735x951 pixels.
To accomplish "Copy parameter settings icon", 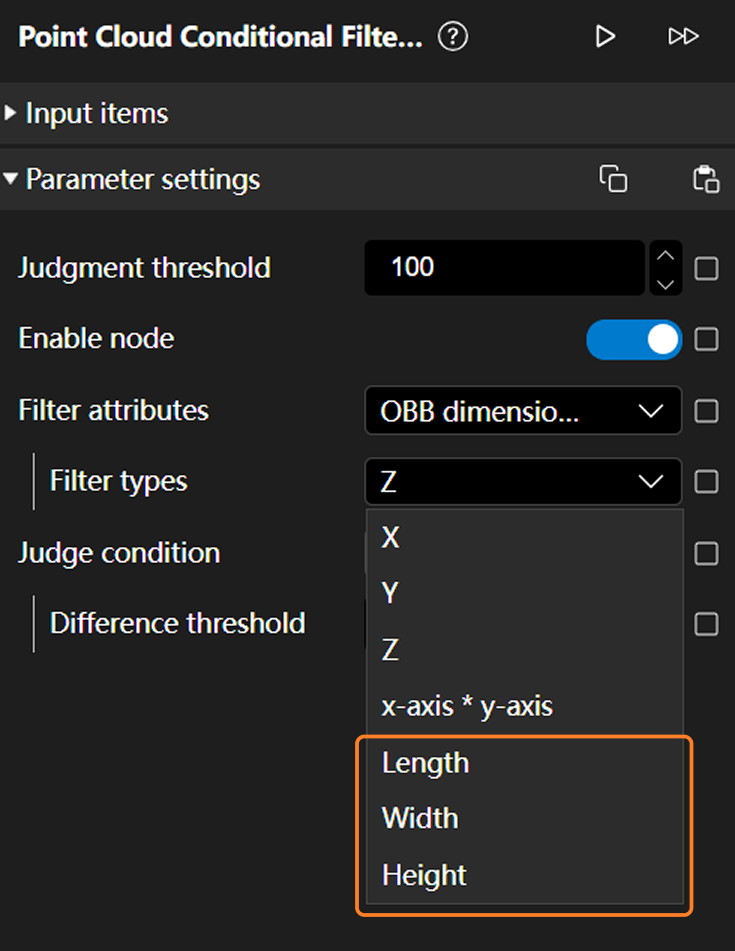I will tap(613, 179).
